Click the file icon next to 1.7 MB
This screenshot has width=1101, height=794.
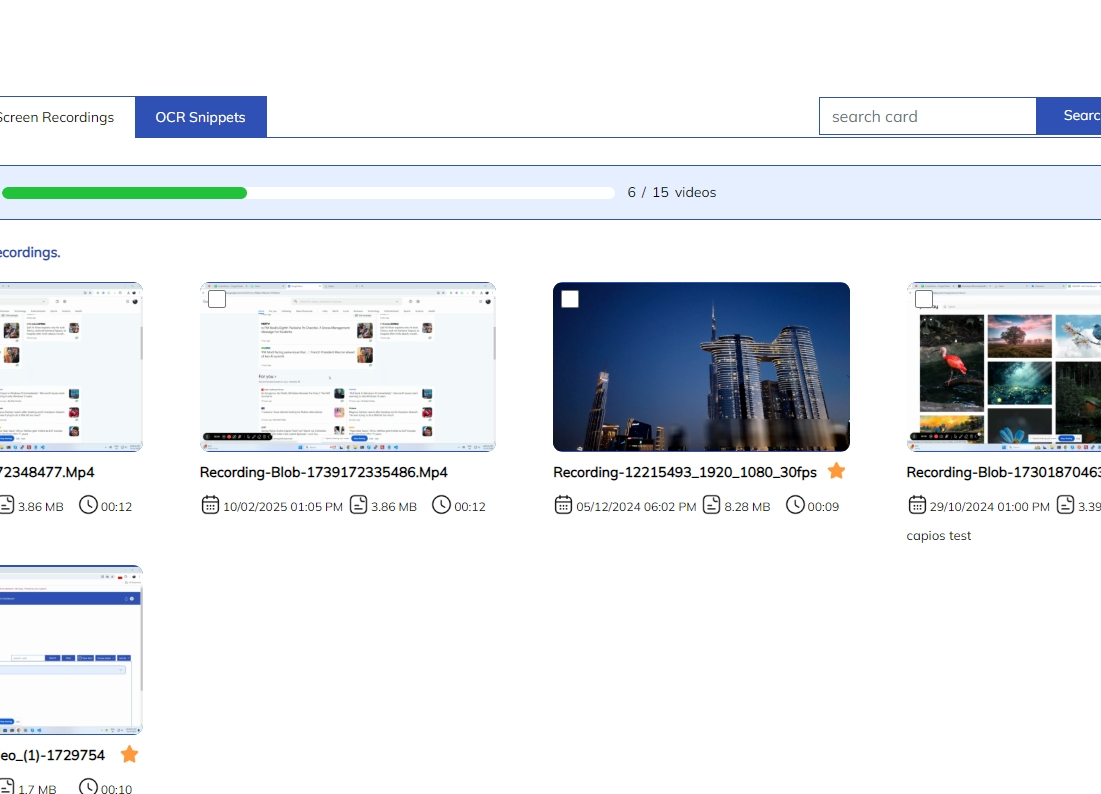(6, 787)
